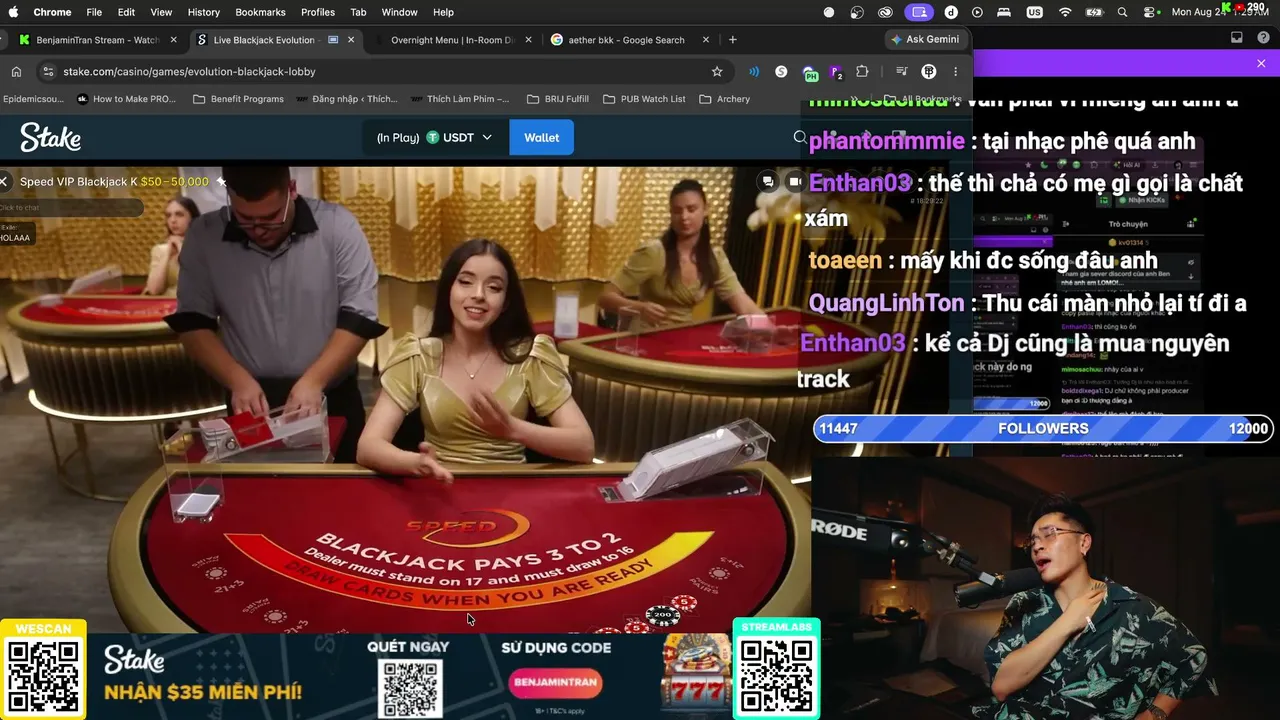This screenshot has width=1280, height=720.
Task: Open the help question mark icon
Action: pos(1261,38)
